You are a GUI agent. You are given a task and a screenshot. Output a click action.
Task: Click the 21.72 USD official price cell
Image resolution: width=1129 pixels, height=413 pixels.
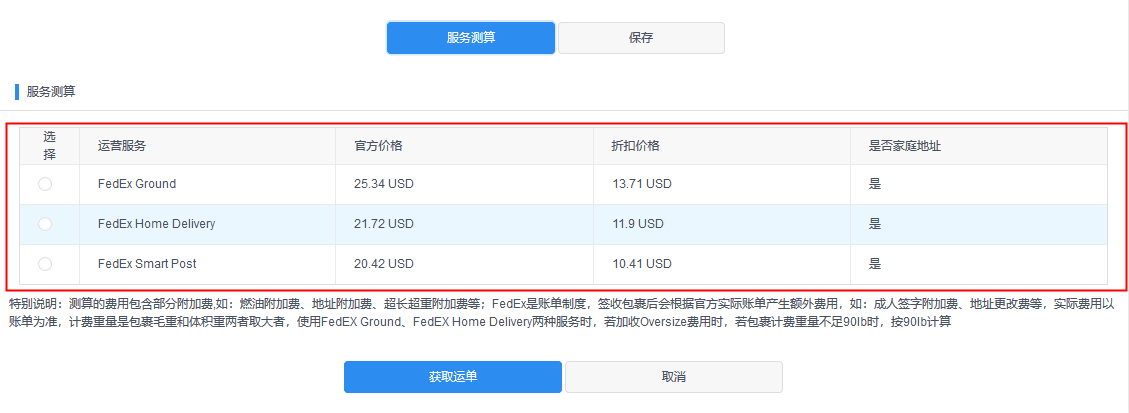coord(384,224)
